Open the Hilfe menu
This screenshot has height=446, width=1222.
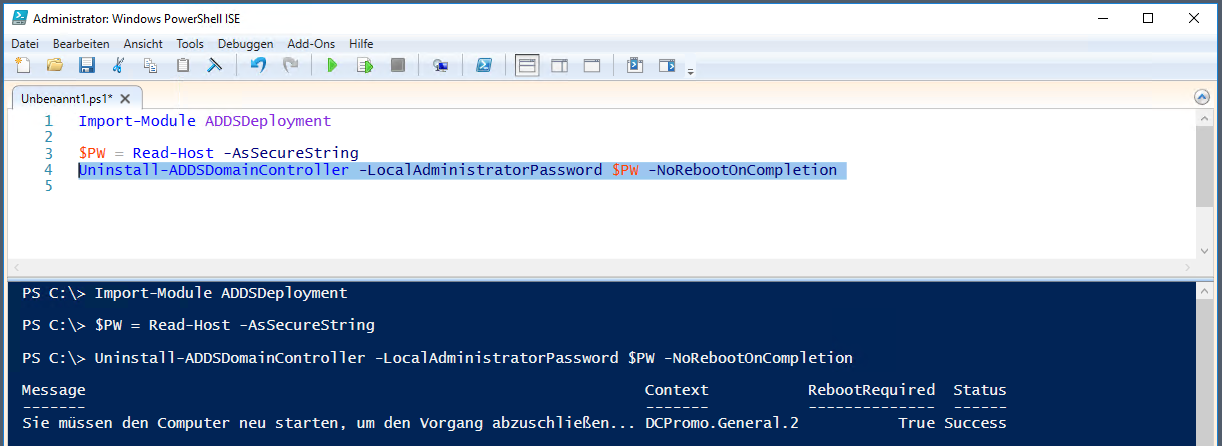361,44
